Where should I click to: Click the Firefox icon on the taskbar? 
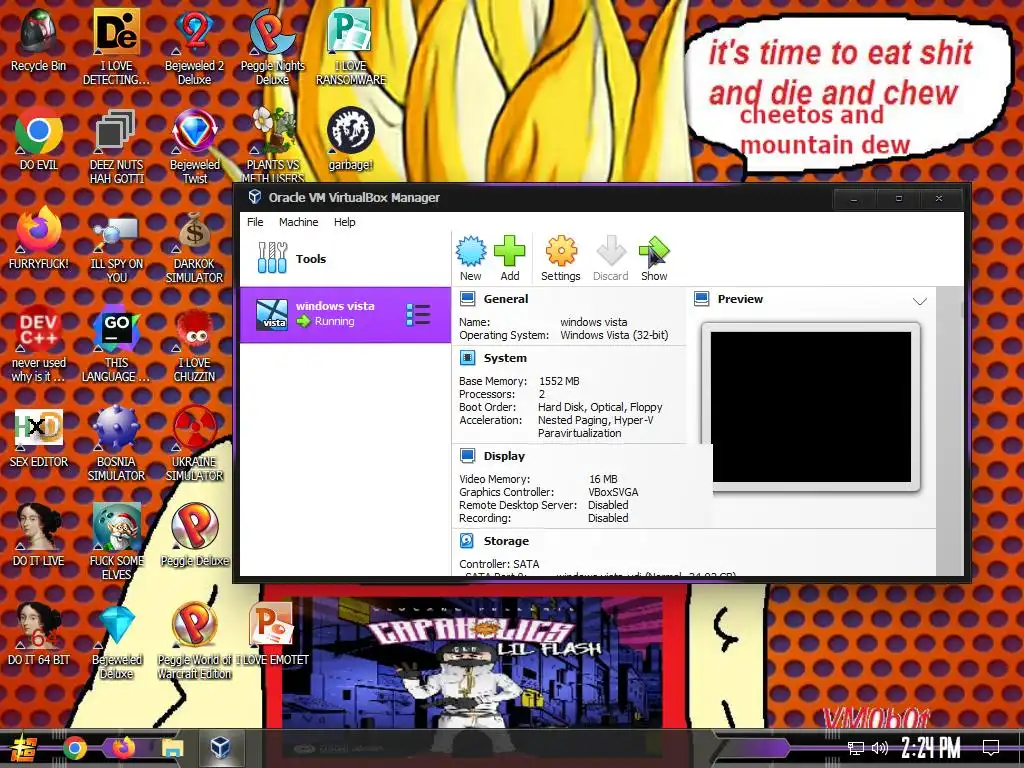point(123,747)
